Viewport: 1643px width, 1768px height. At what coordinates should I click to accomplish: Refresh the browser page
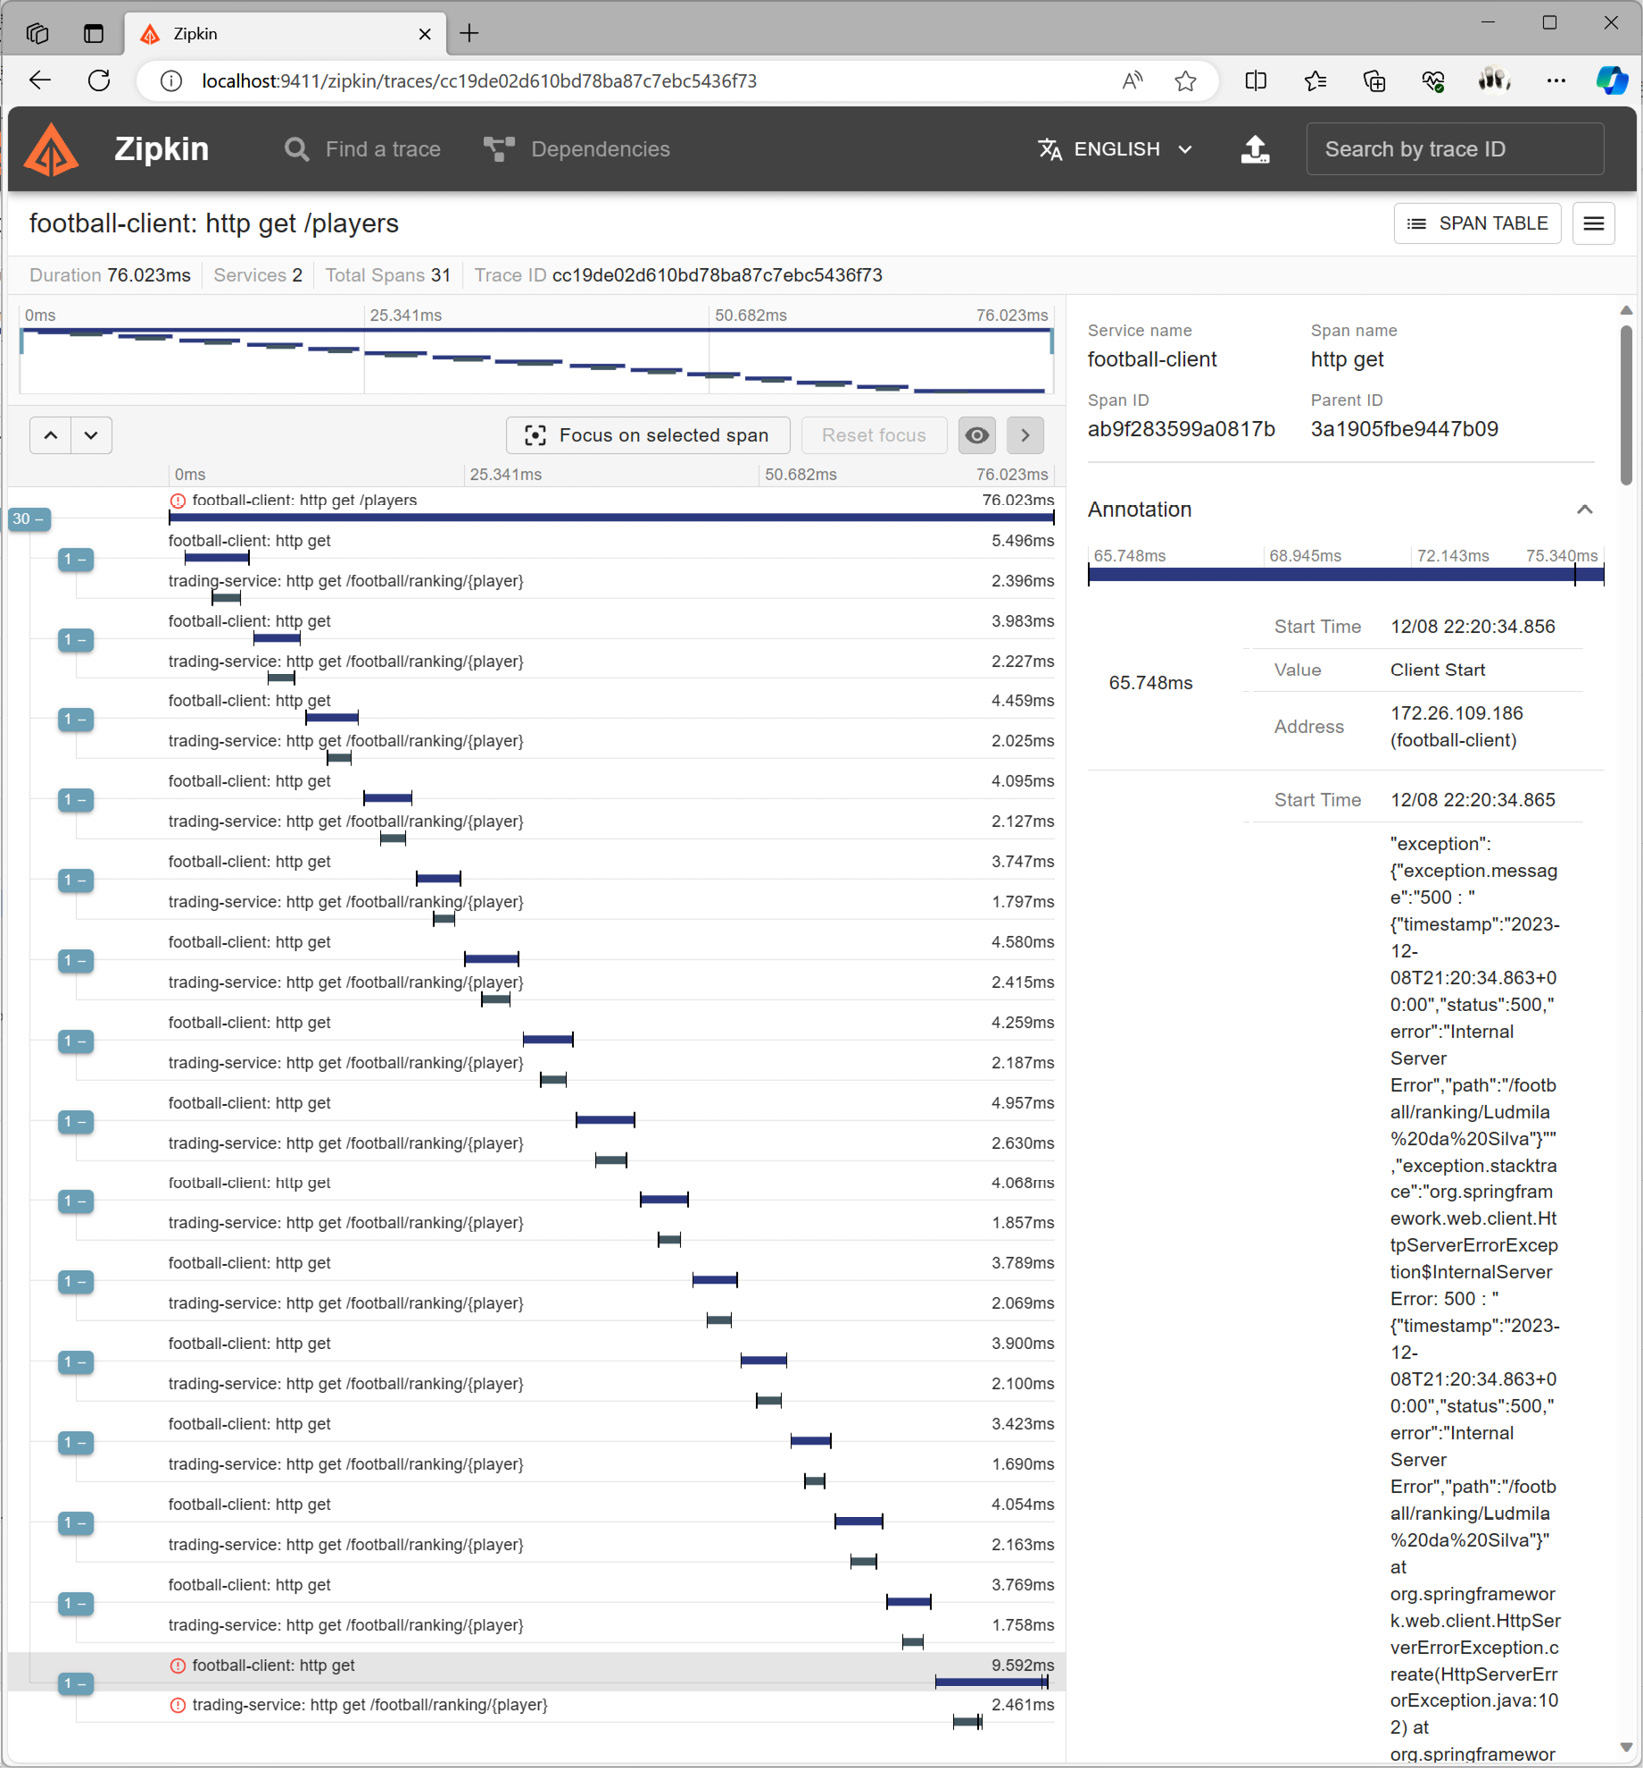99,81
